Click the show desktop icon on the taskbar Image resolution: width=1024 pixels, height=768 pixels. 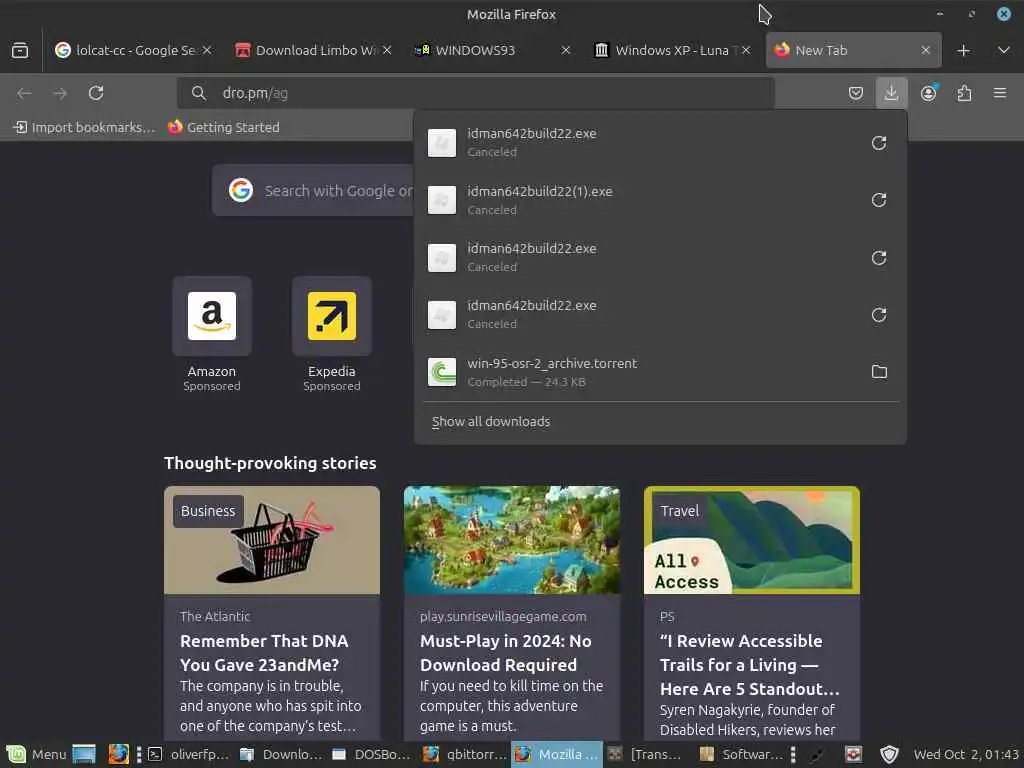(84, 754)
